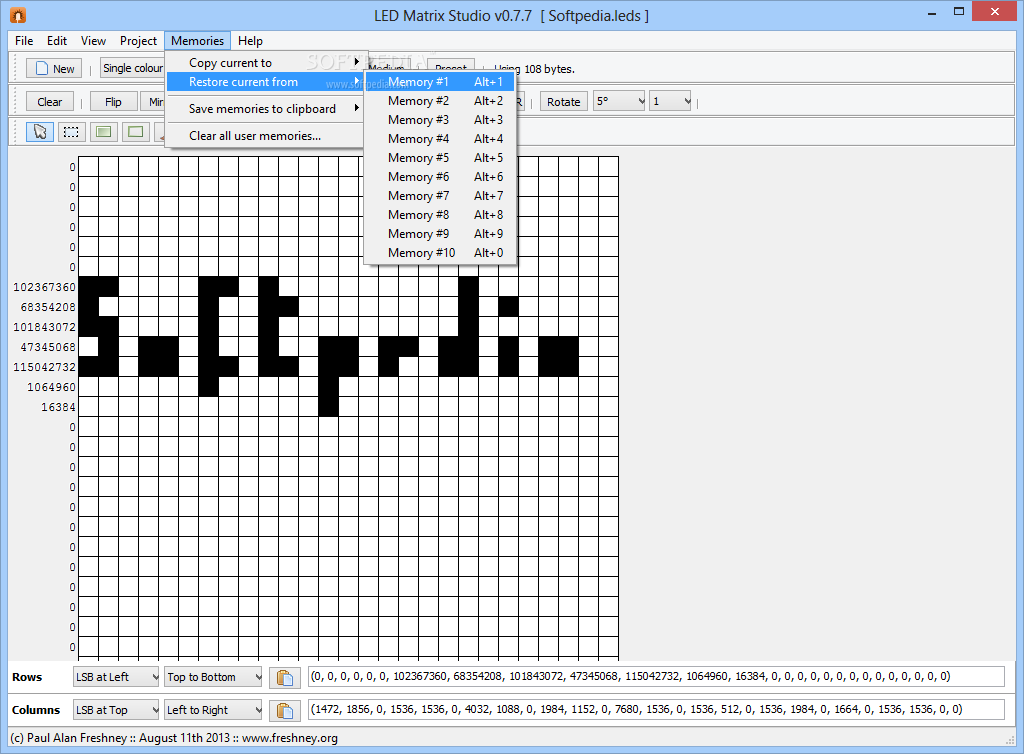Screen dimensions: 1024x754
Task: Click the Paul Alan Freshney copyright text
Action: click(174, 738)
